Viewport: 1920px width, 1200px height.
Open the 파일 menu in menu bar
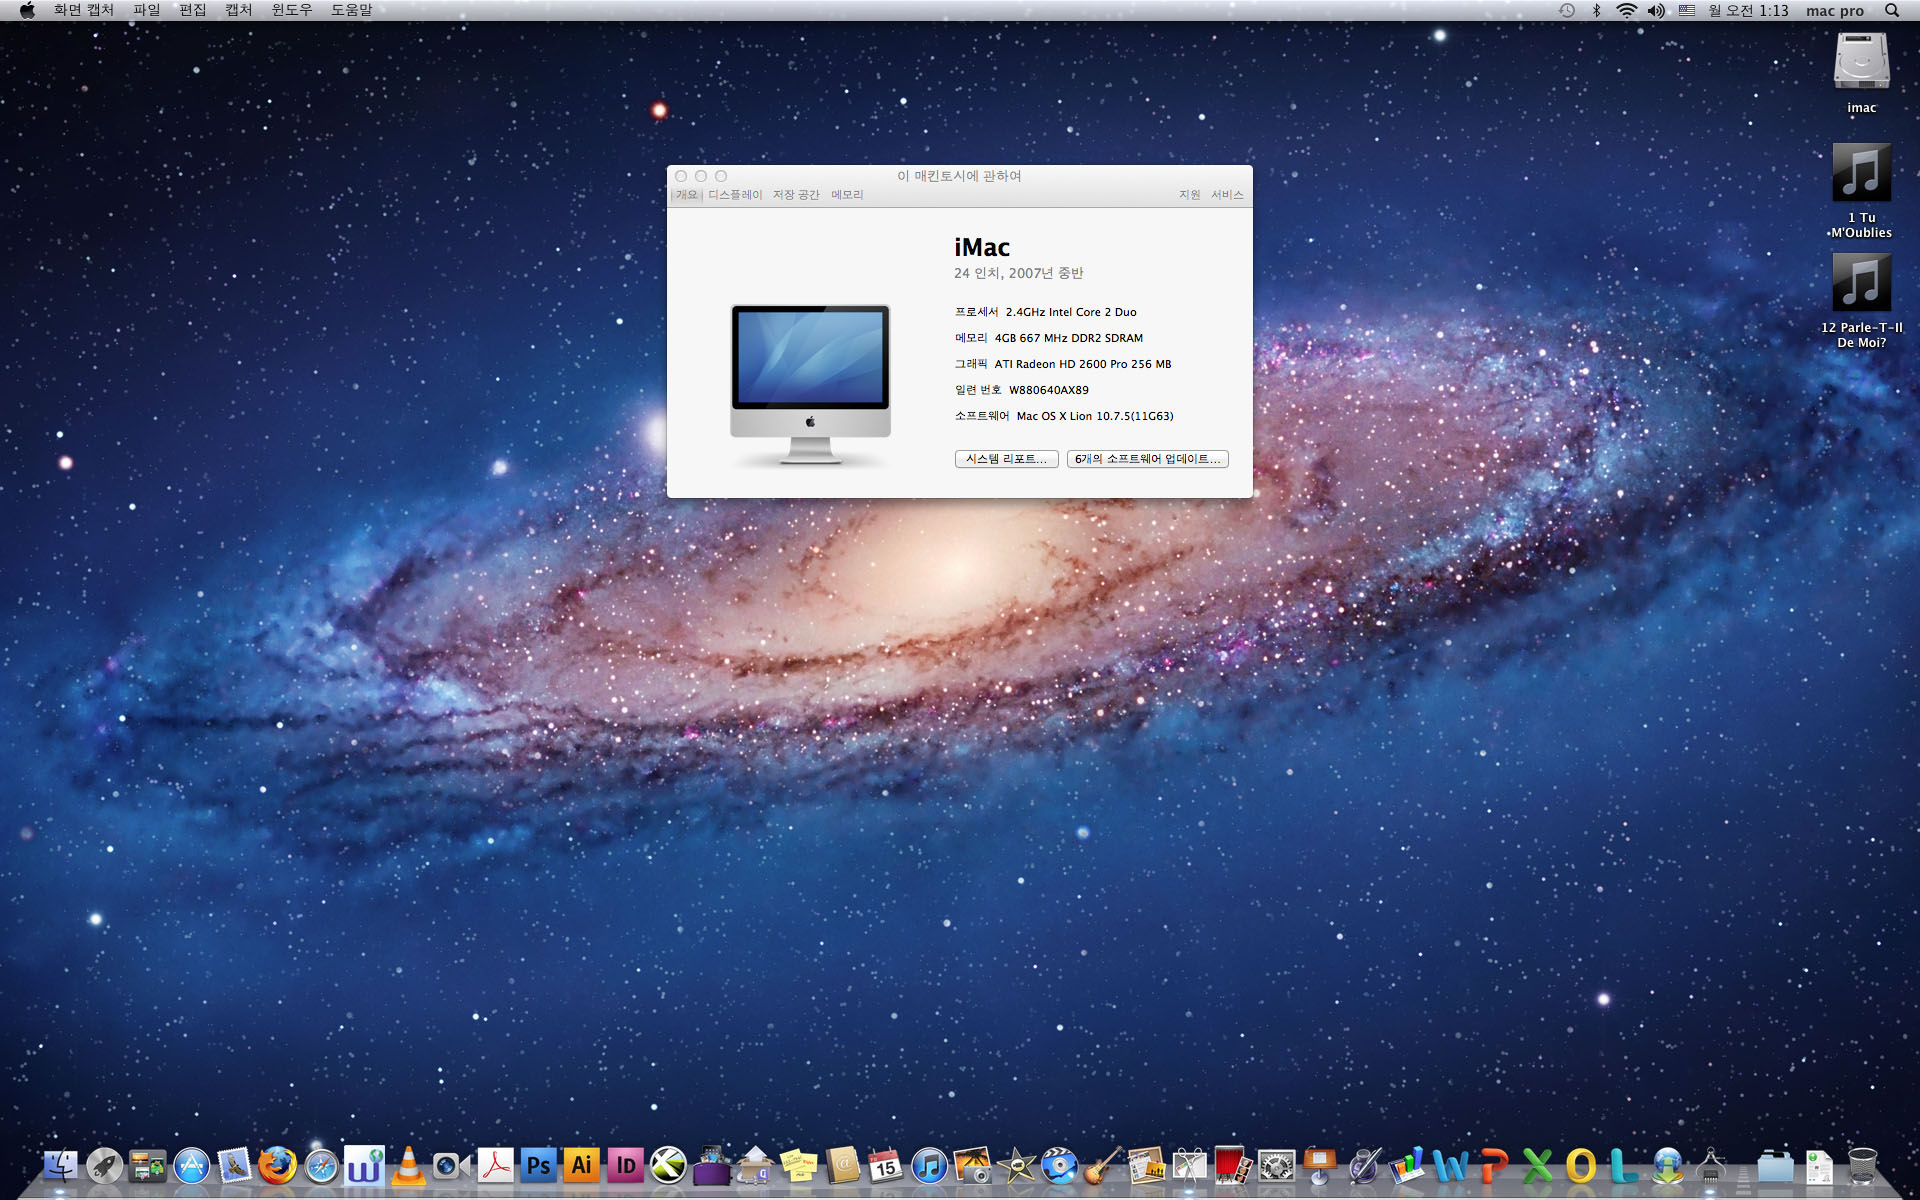(x=147, y=10)
